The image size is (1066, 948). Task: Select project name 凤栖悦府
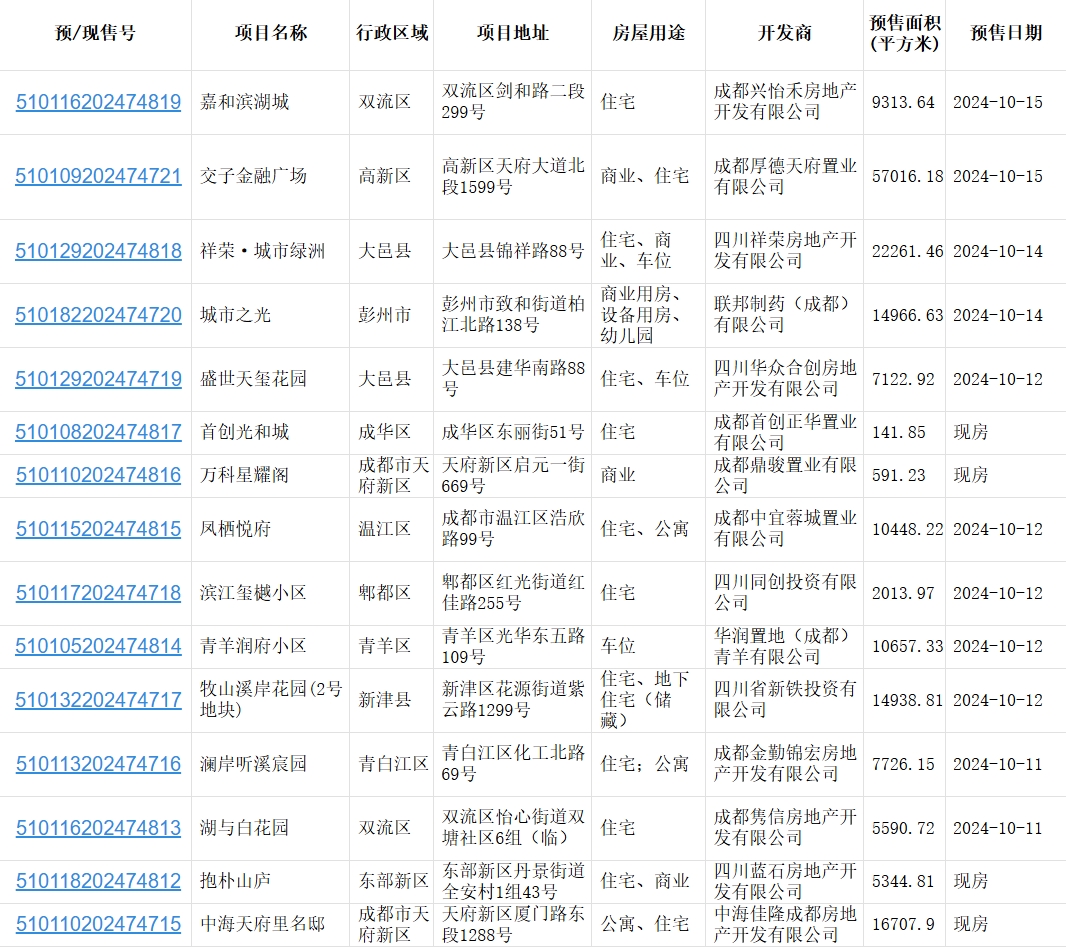[235, 529]
